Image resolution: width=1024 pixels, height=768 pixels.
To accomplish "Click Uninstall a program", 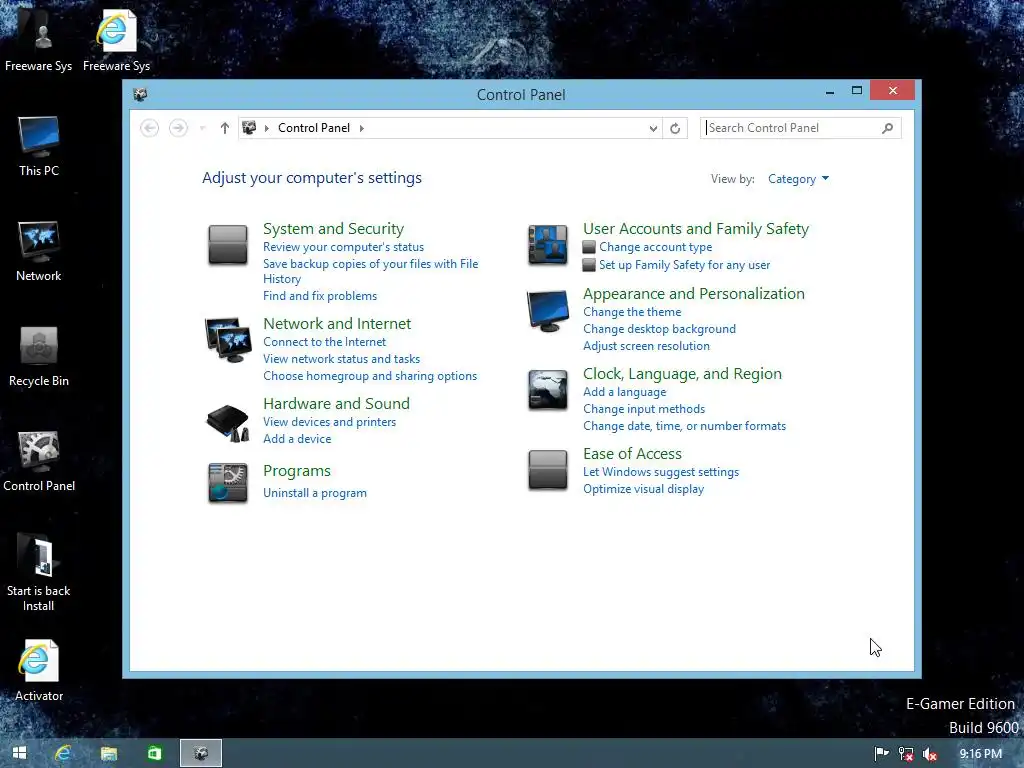I will (315, 493).
